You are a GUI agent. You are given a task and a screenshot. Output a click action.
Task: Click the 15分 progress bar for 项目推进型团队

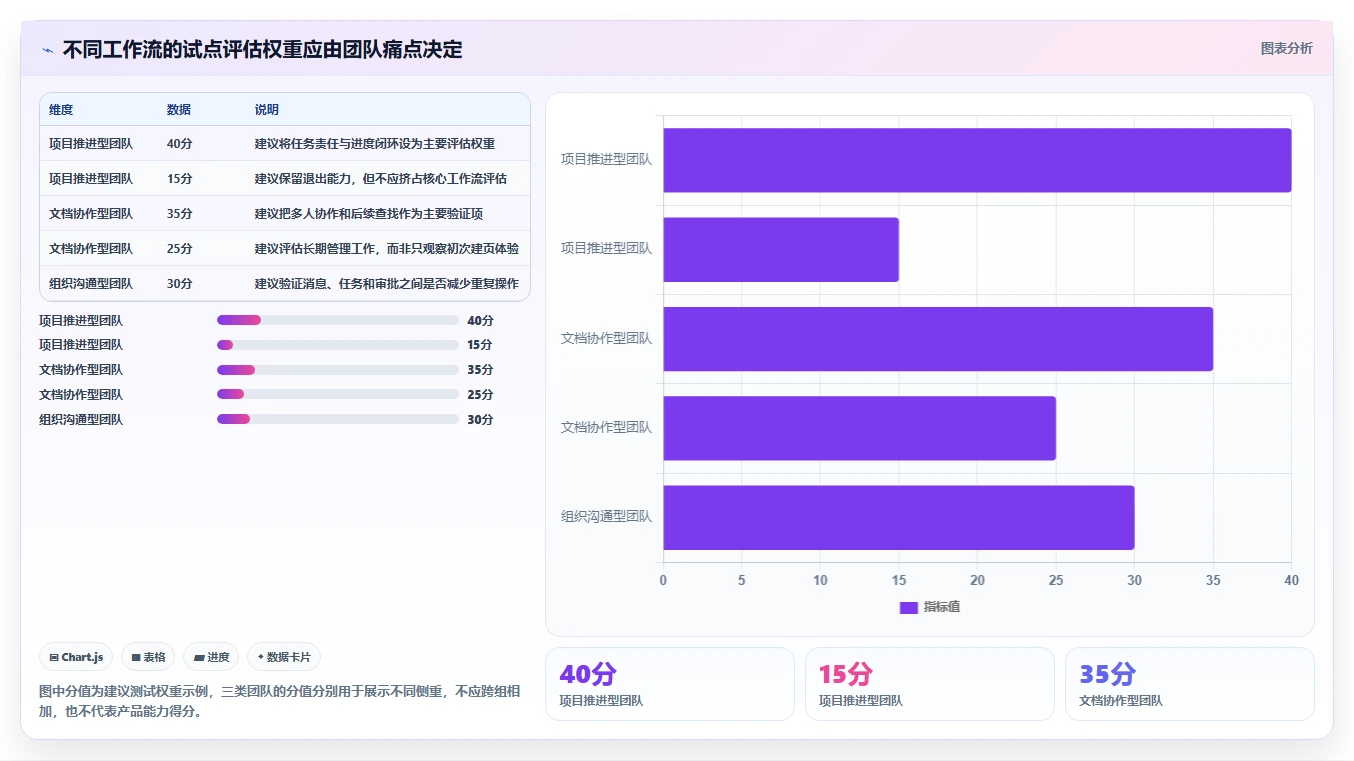(x=338, y=345)
